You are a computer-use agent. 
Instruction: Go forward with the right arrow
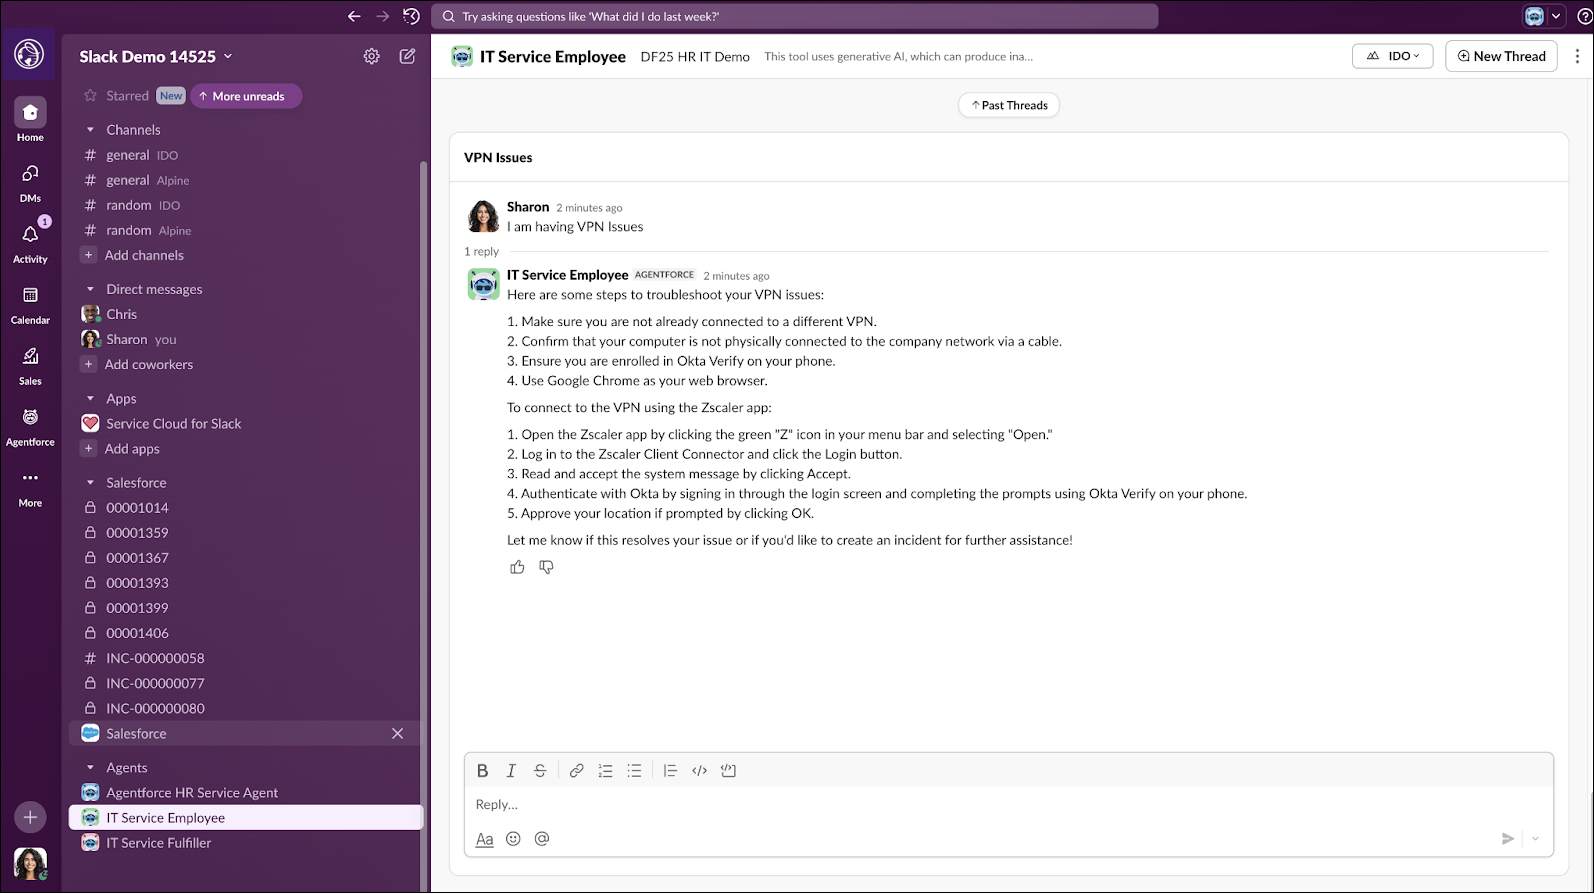pos(382,16)
